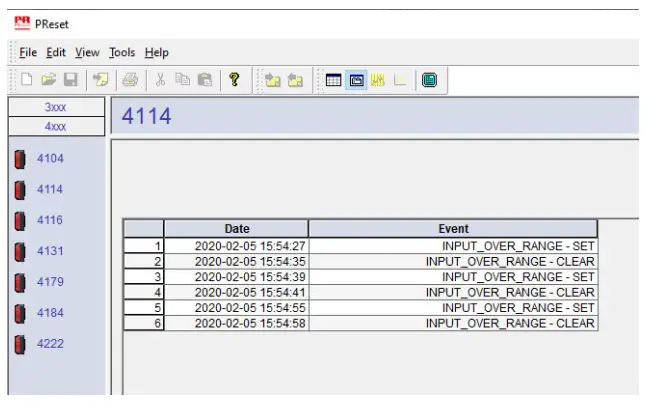The height and width of the screenshot is (407, 649).
Task: Click the faded axis chart icon
Action: [x=400, y=80]
